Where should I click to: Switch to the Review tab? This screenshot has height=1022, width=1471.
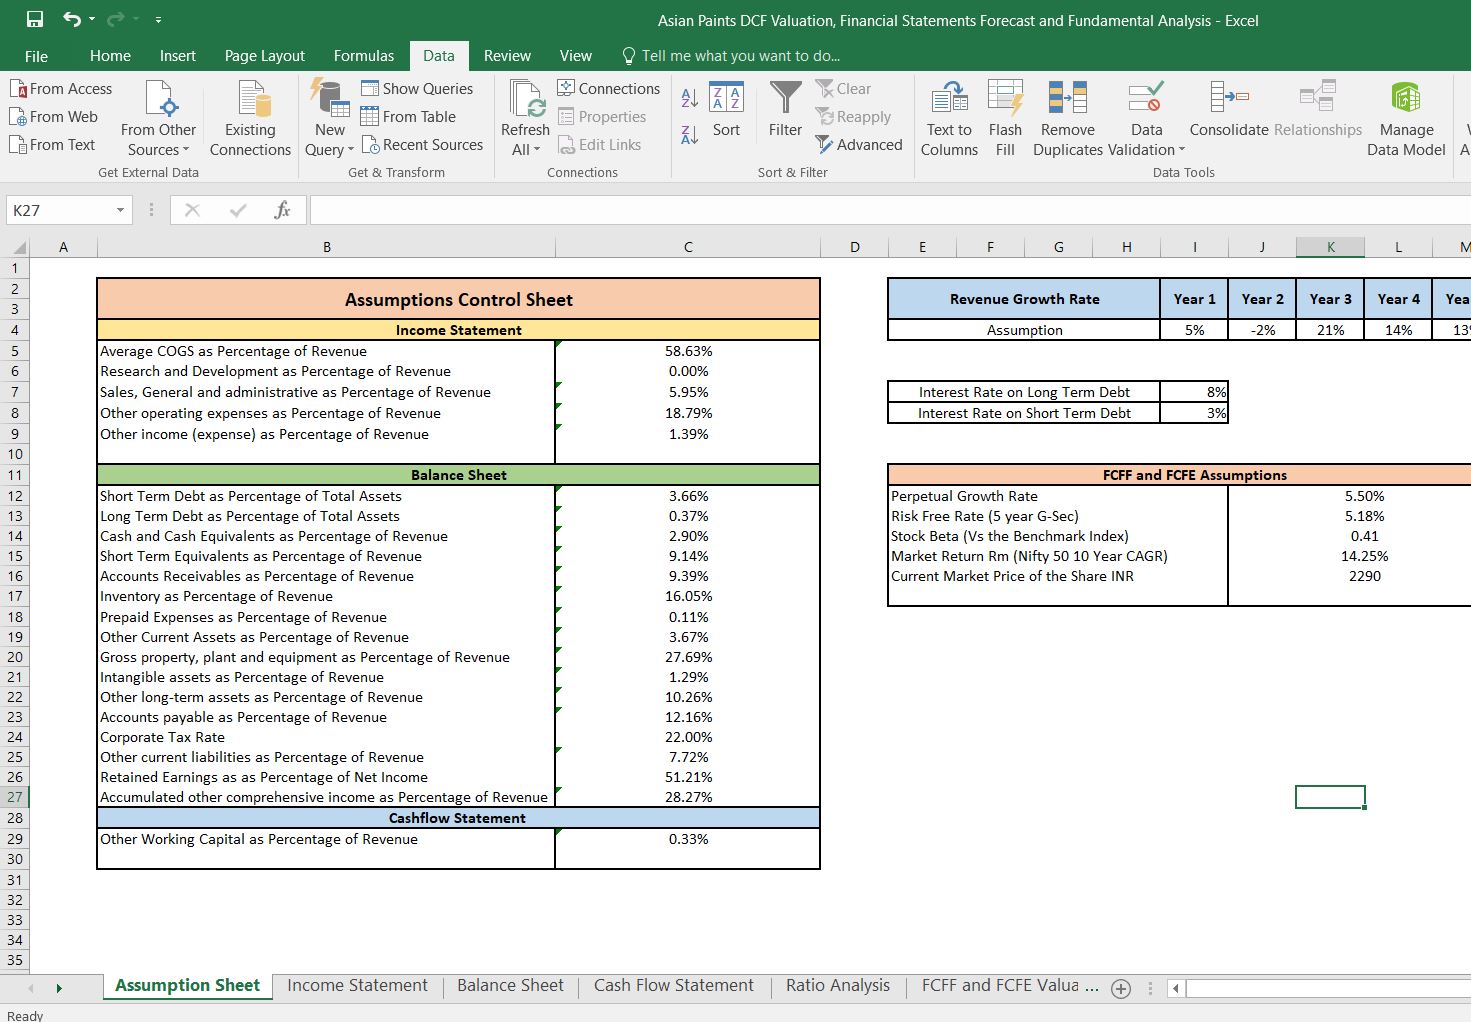pos(507,56)
